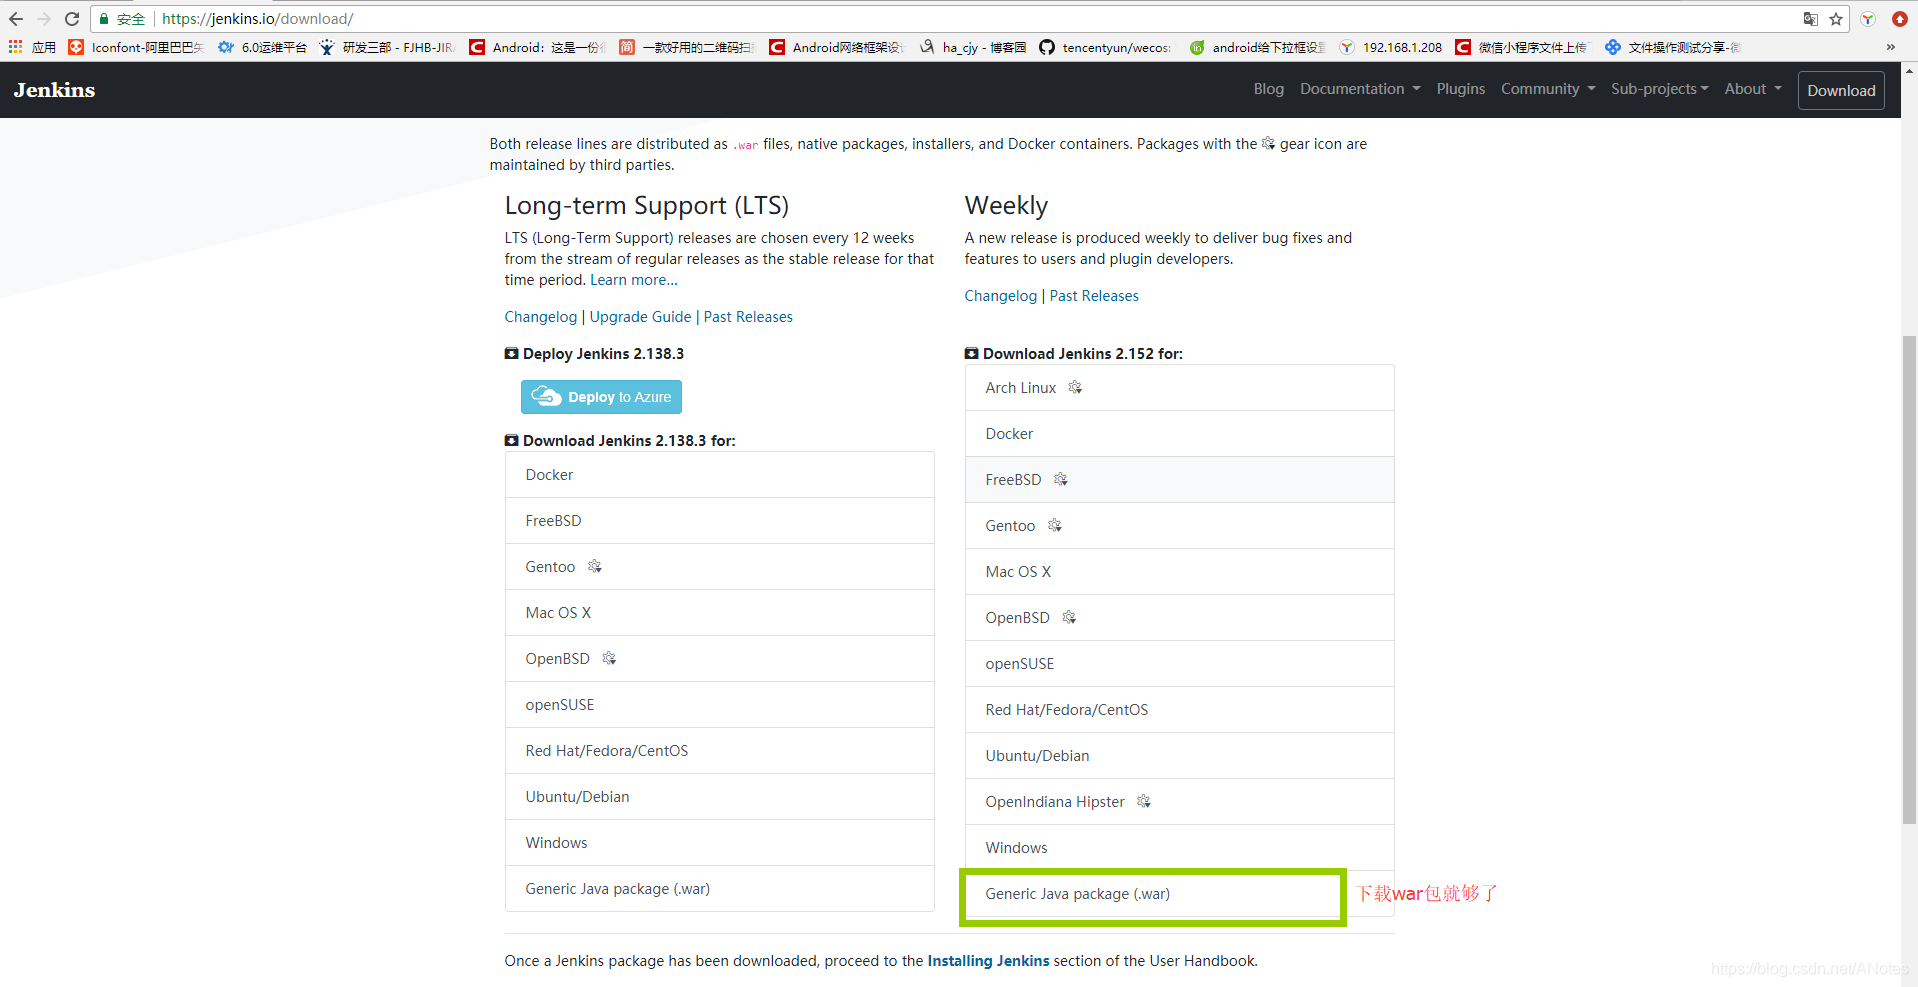Expand the Sub-projects dropdown menu
The width and height of the screenshot is (1918, 987).
click(1659, 89)
